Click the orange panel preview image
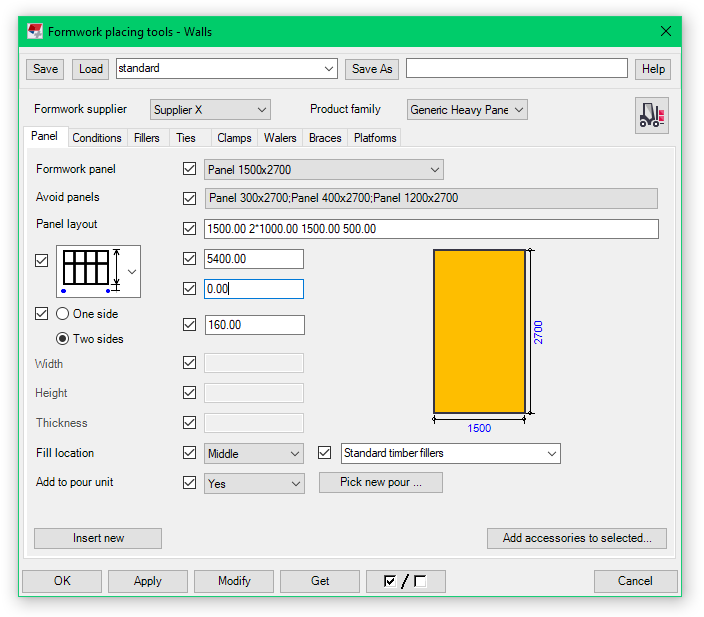 [479, 331]
